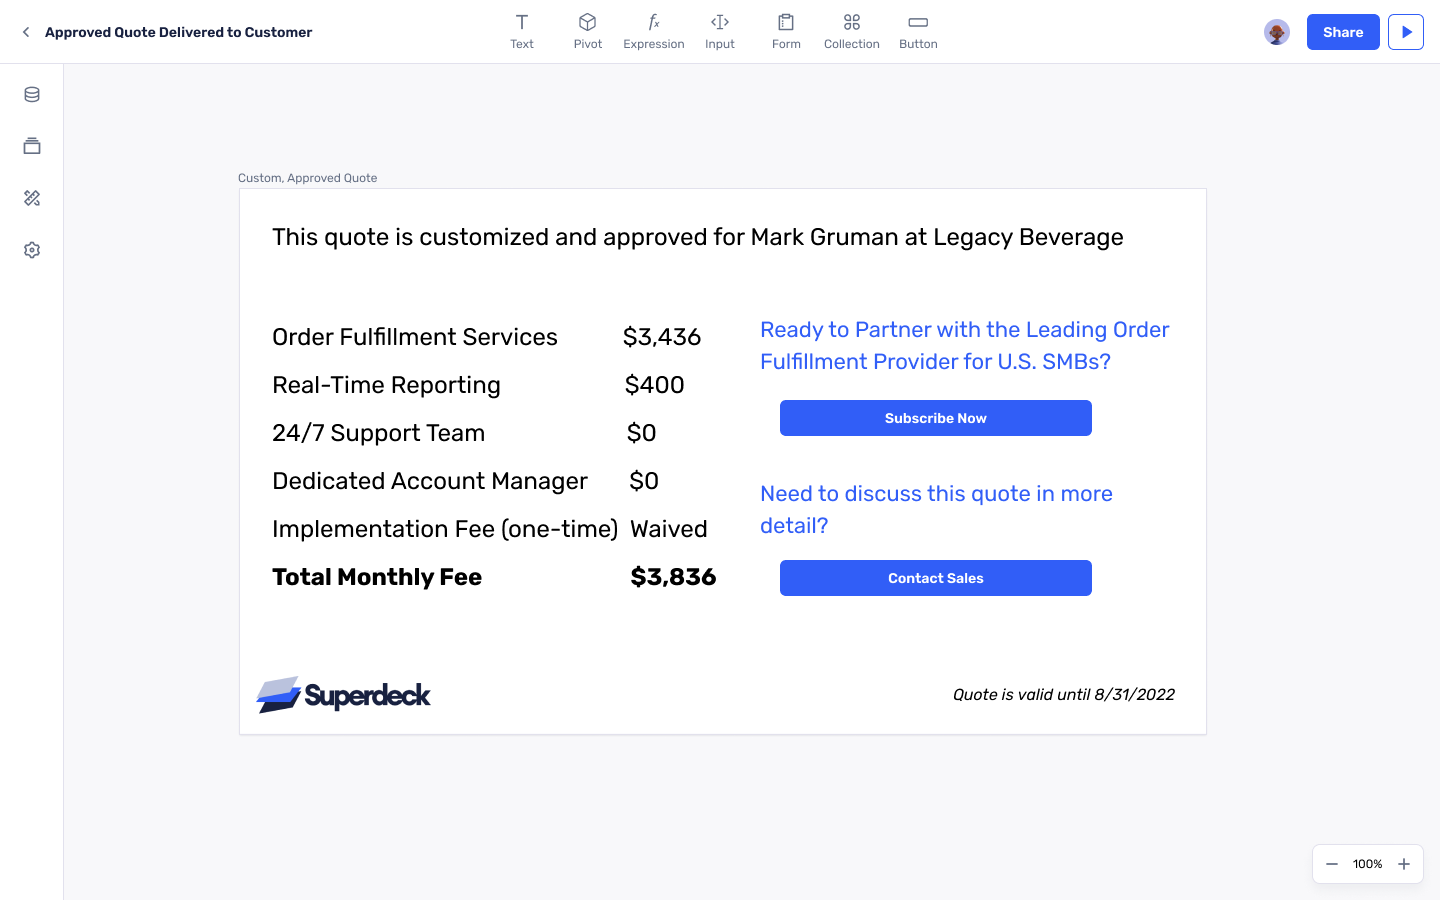Select the Superdeck logo image
Screen dimensions: 1440x900
[343, 695]
